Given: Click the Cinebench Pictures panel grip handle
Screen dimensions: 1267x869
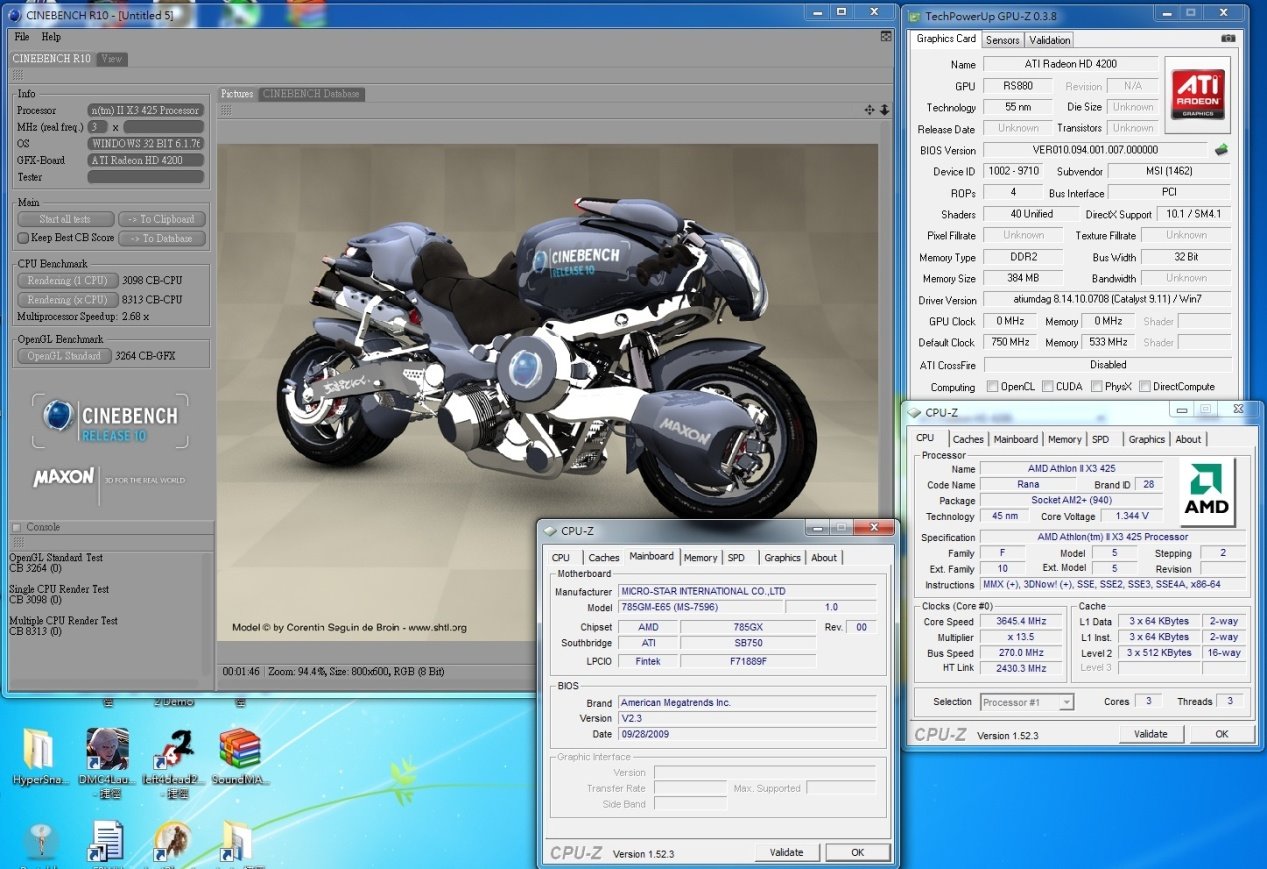Looking at the screenshot, I should [x=226, y=110].
